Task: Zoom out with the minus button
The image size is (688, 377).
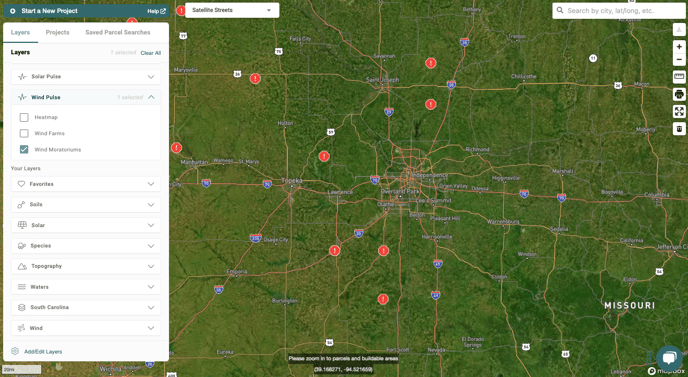Action: pos(679,59)
